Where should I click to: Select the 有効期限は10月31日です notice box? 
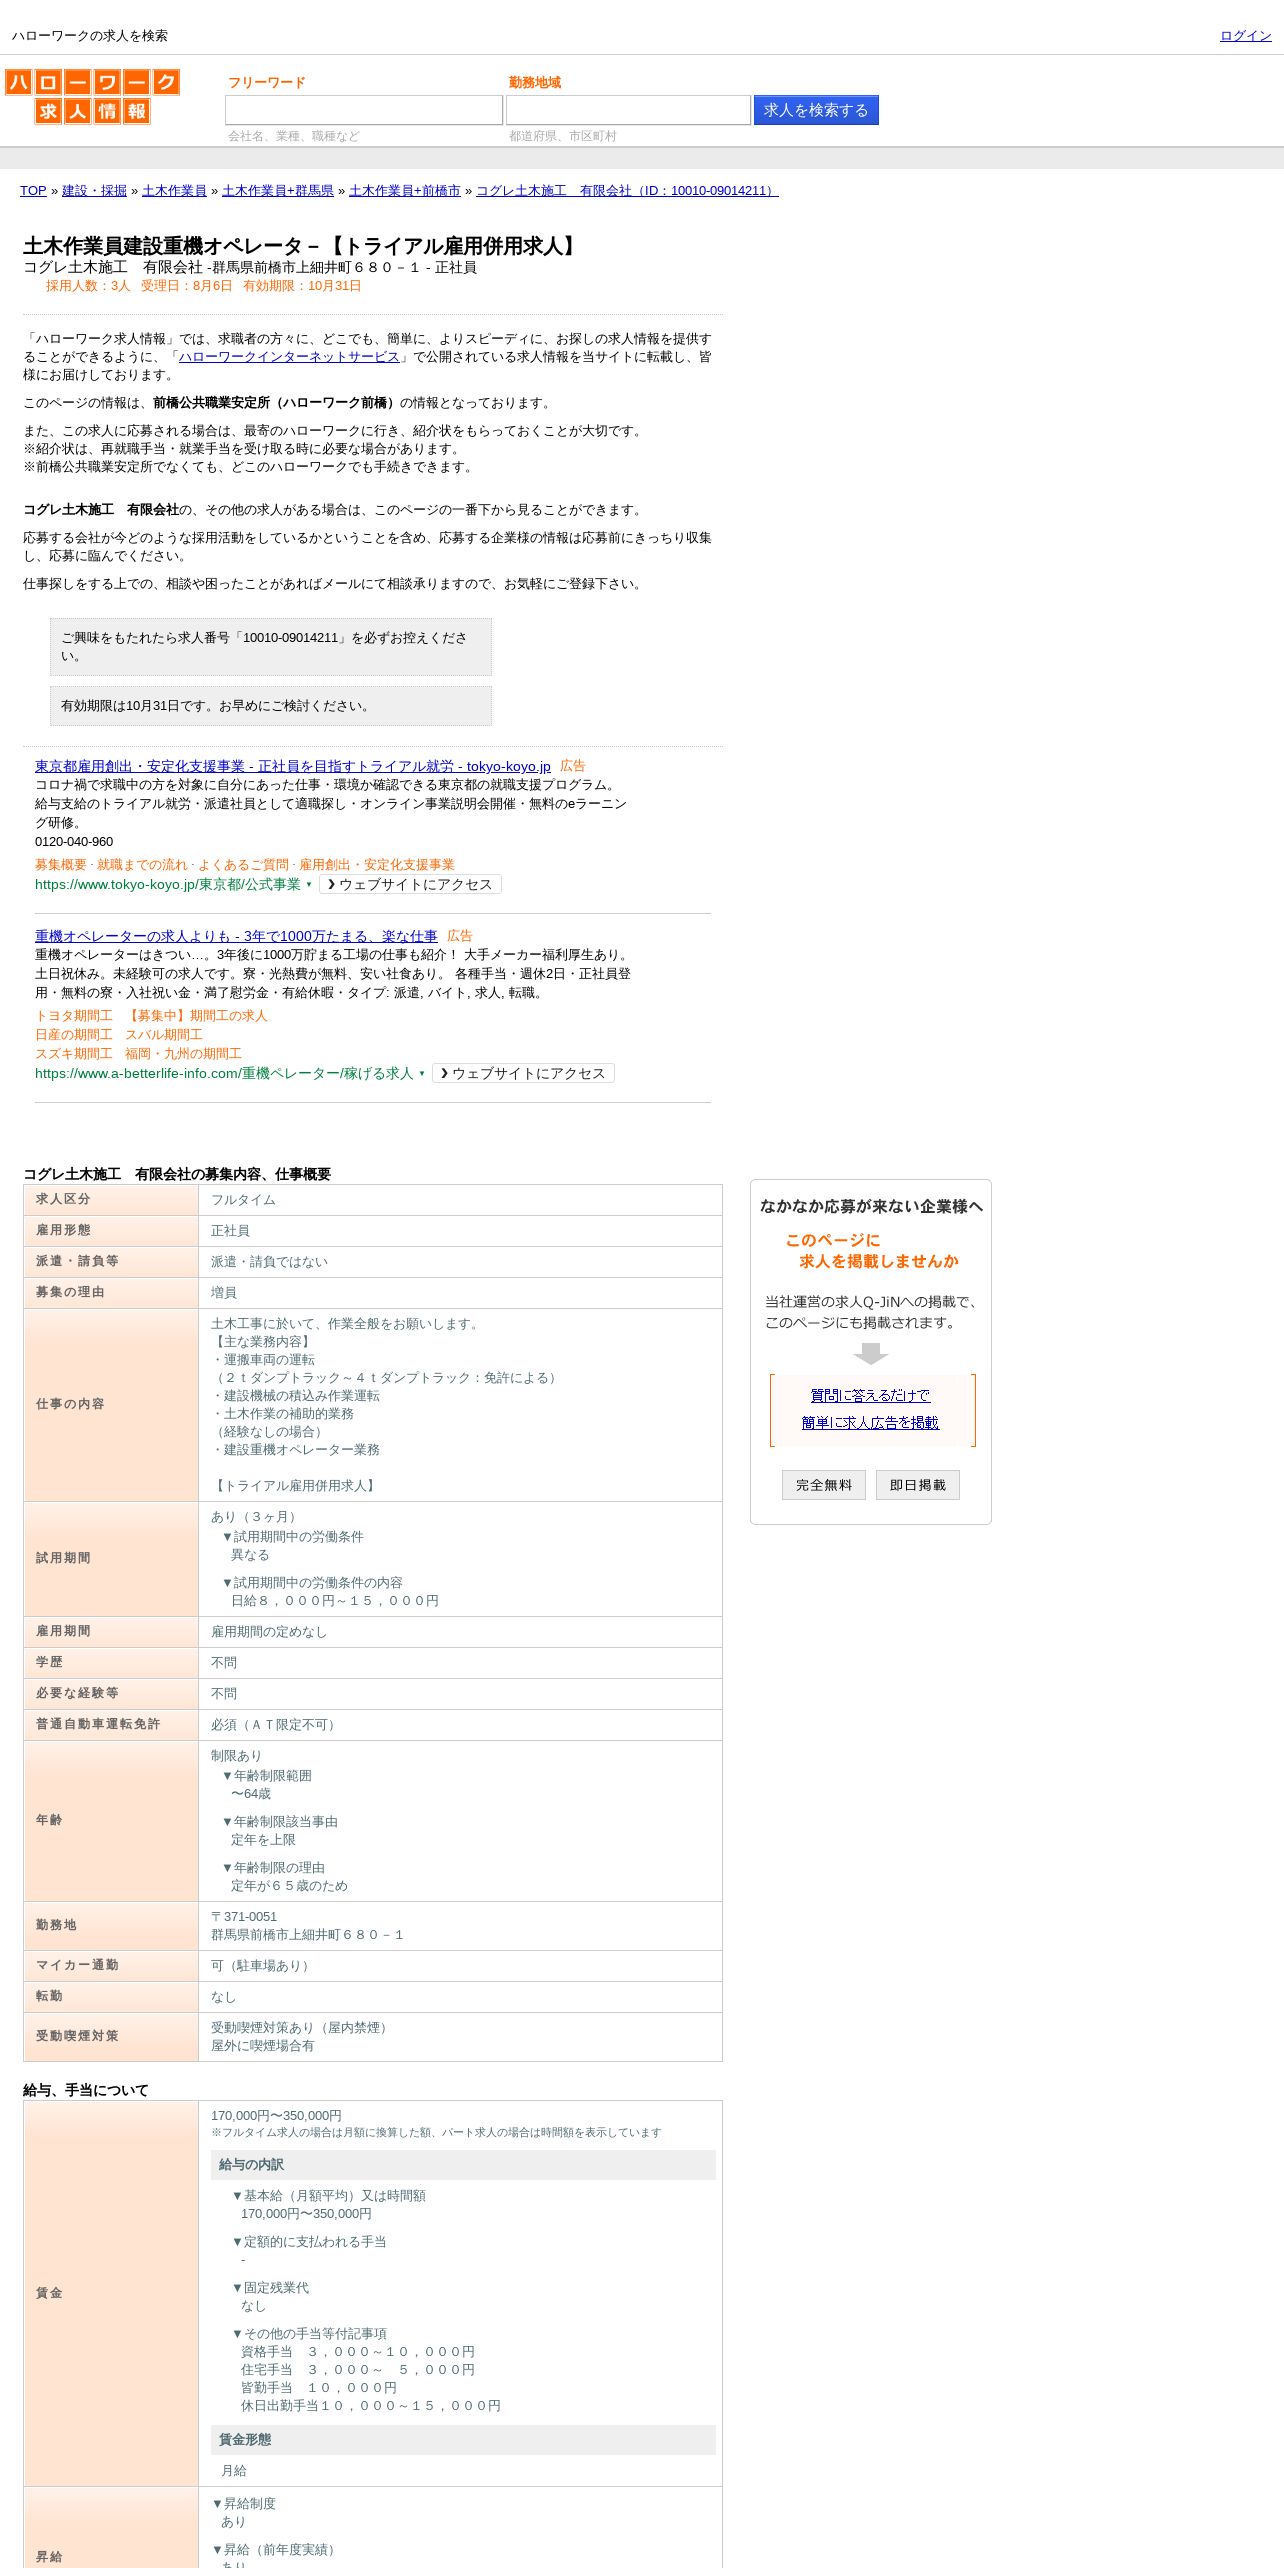271,706
